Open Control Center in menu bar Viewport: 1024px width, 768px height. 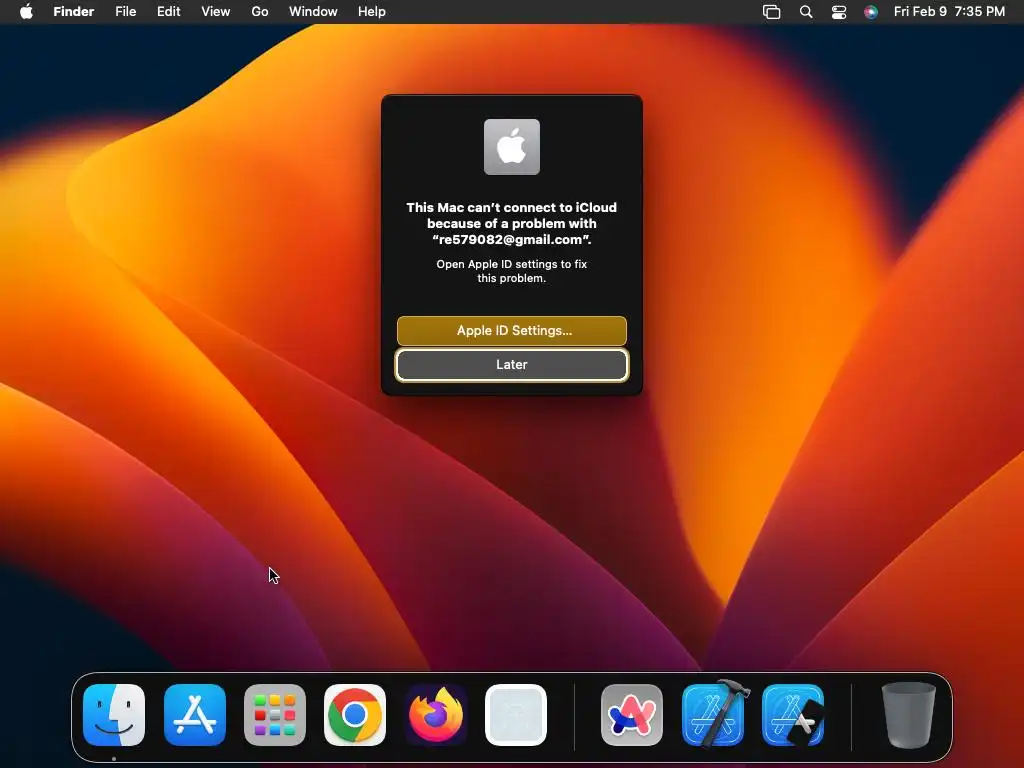839,12
